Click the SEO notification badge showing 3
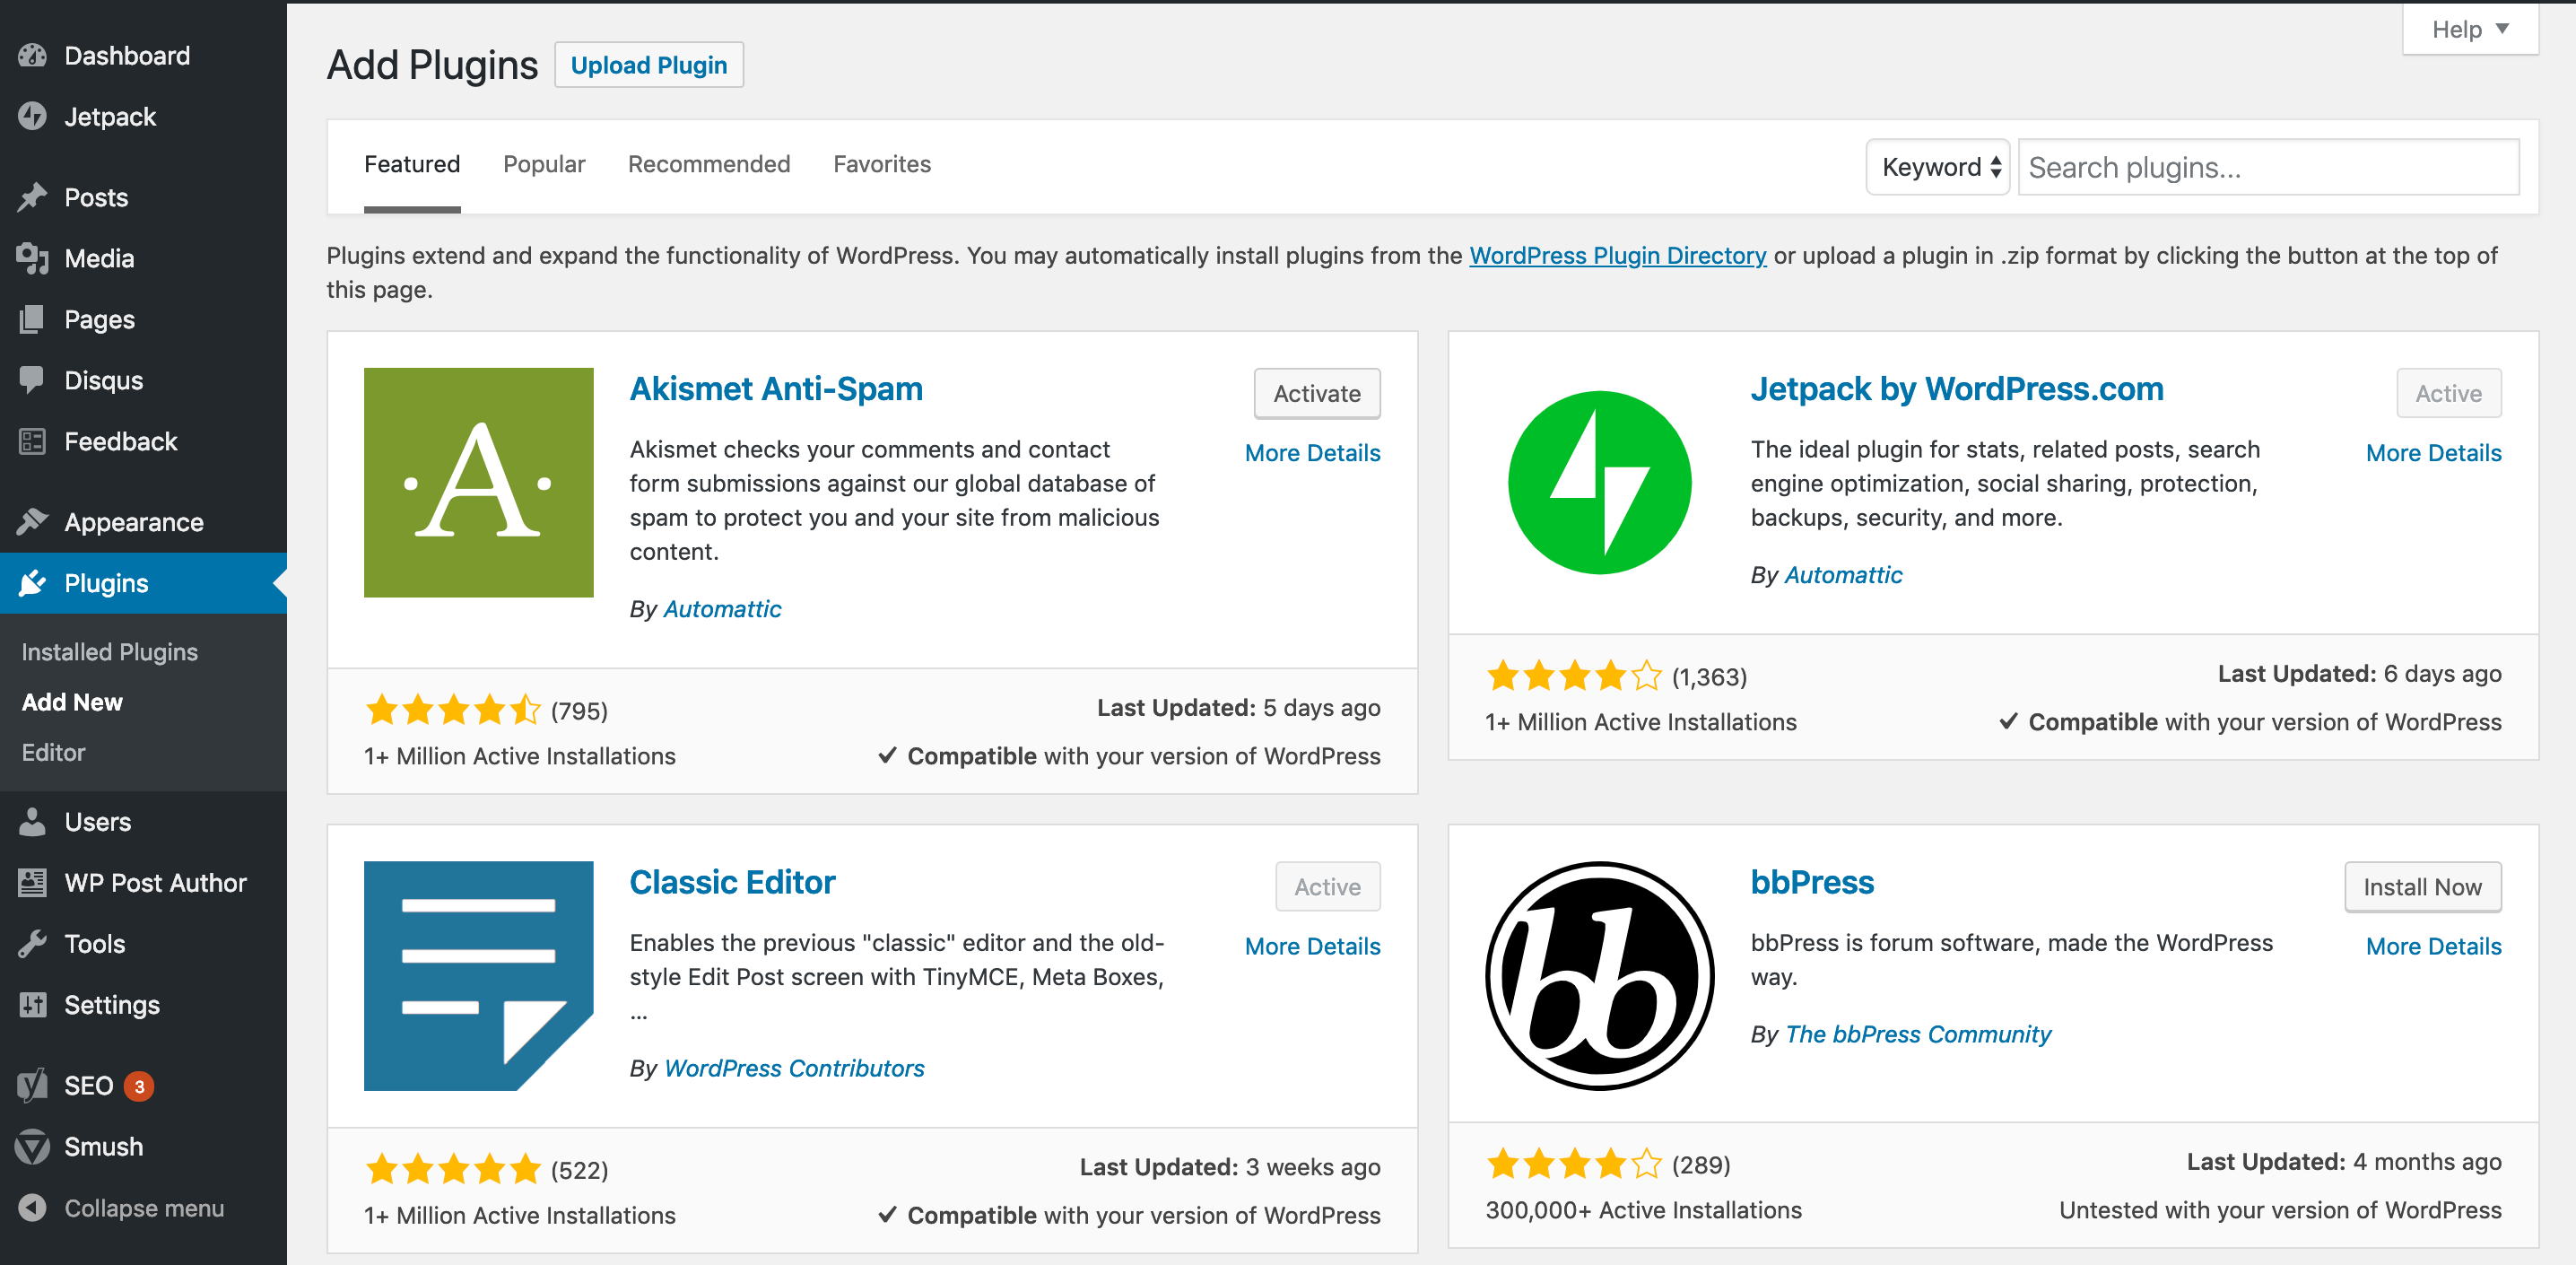Screen dimensions: 2576x1265 [x=139, y=1086]
